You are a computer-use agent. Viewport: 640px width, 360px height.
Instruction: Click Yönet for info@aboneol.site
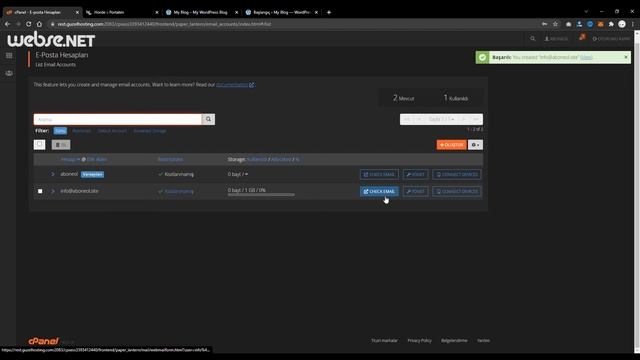point(416,191)
